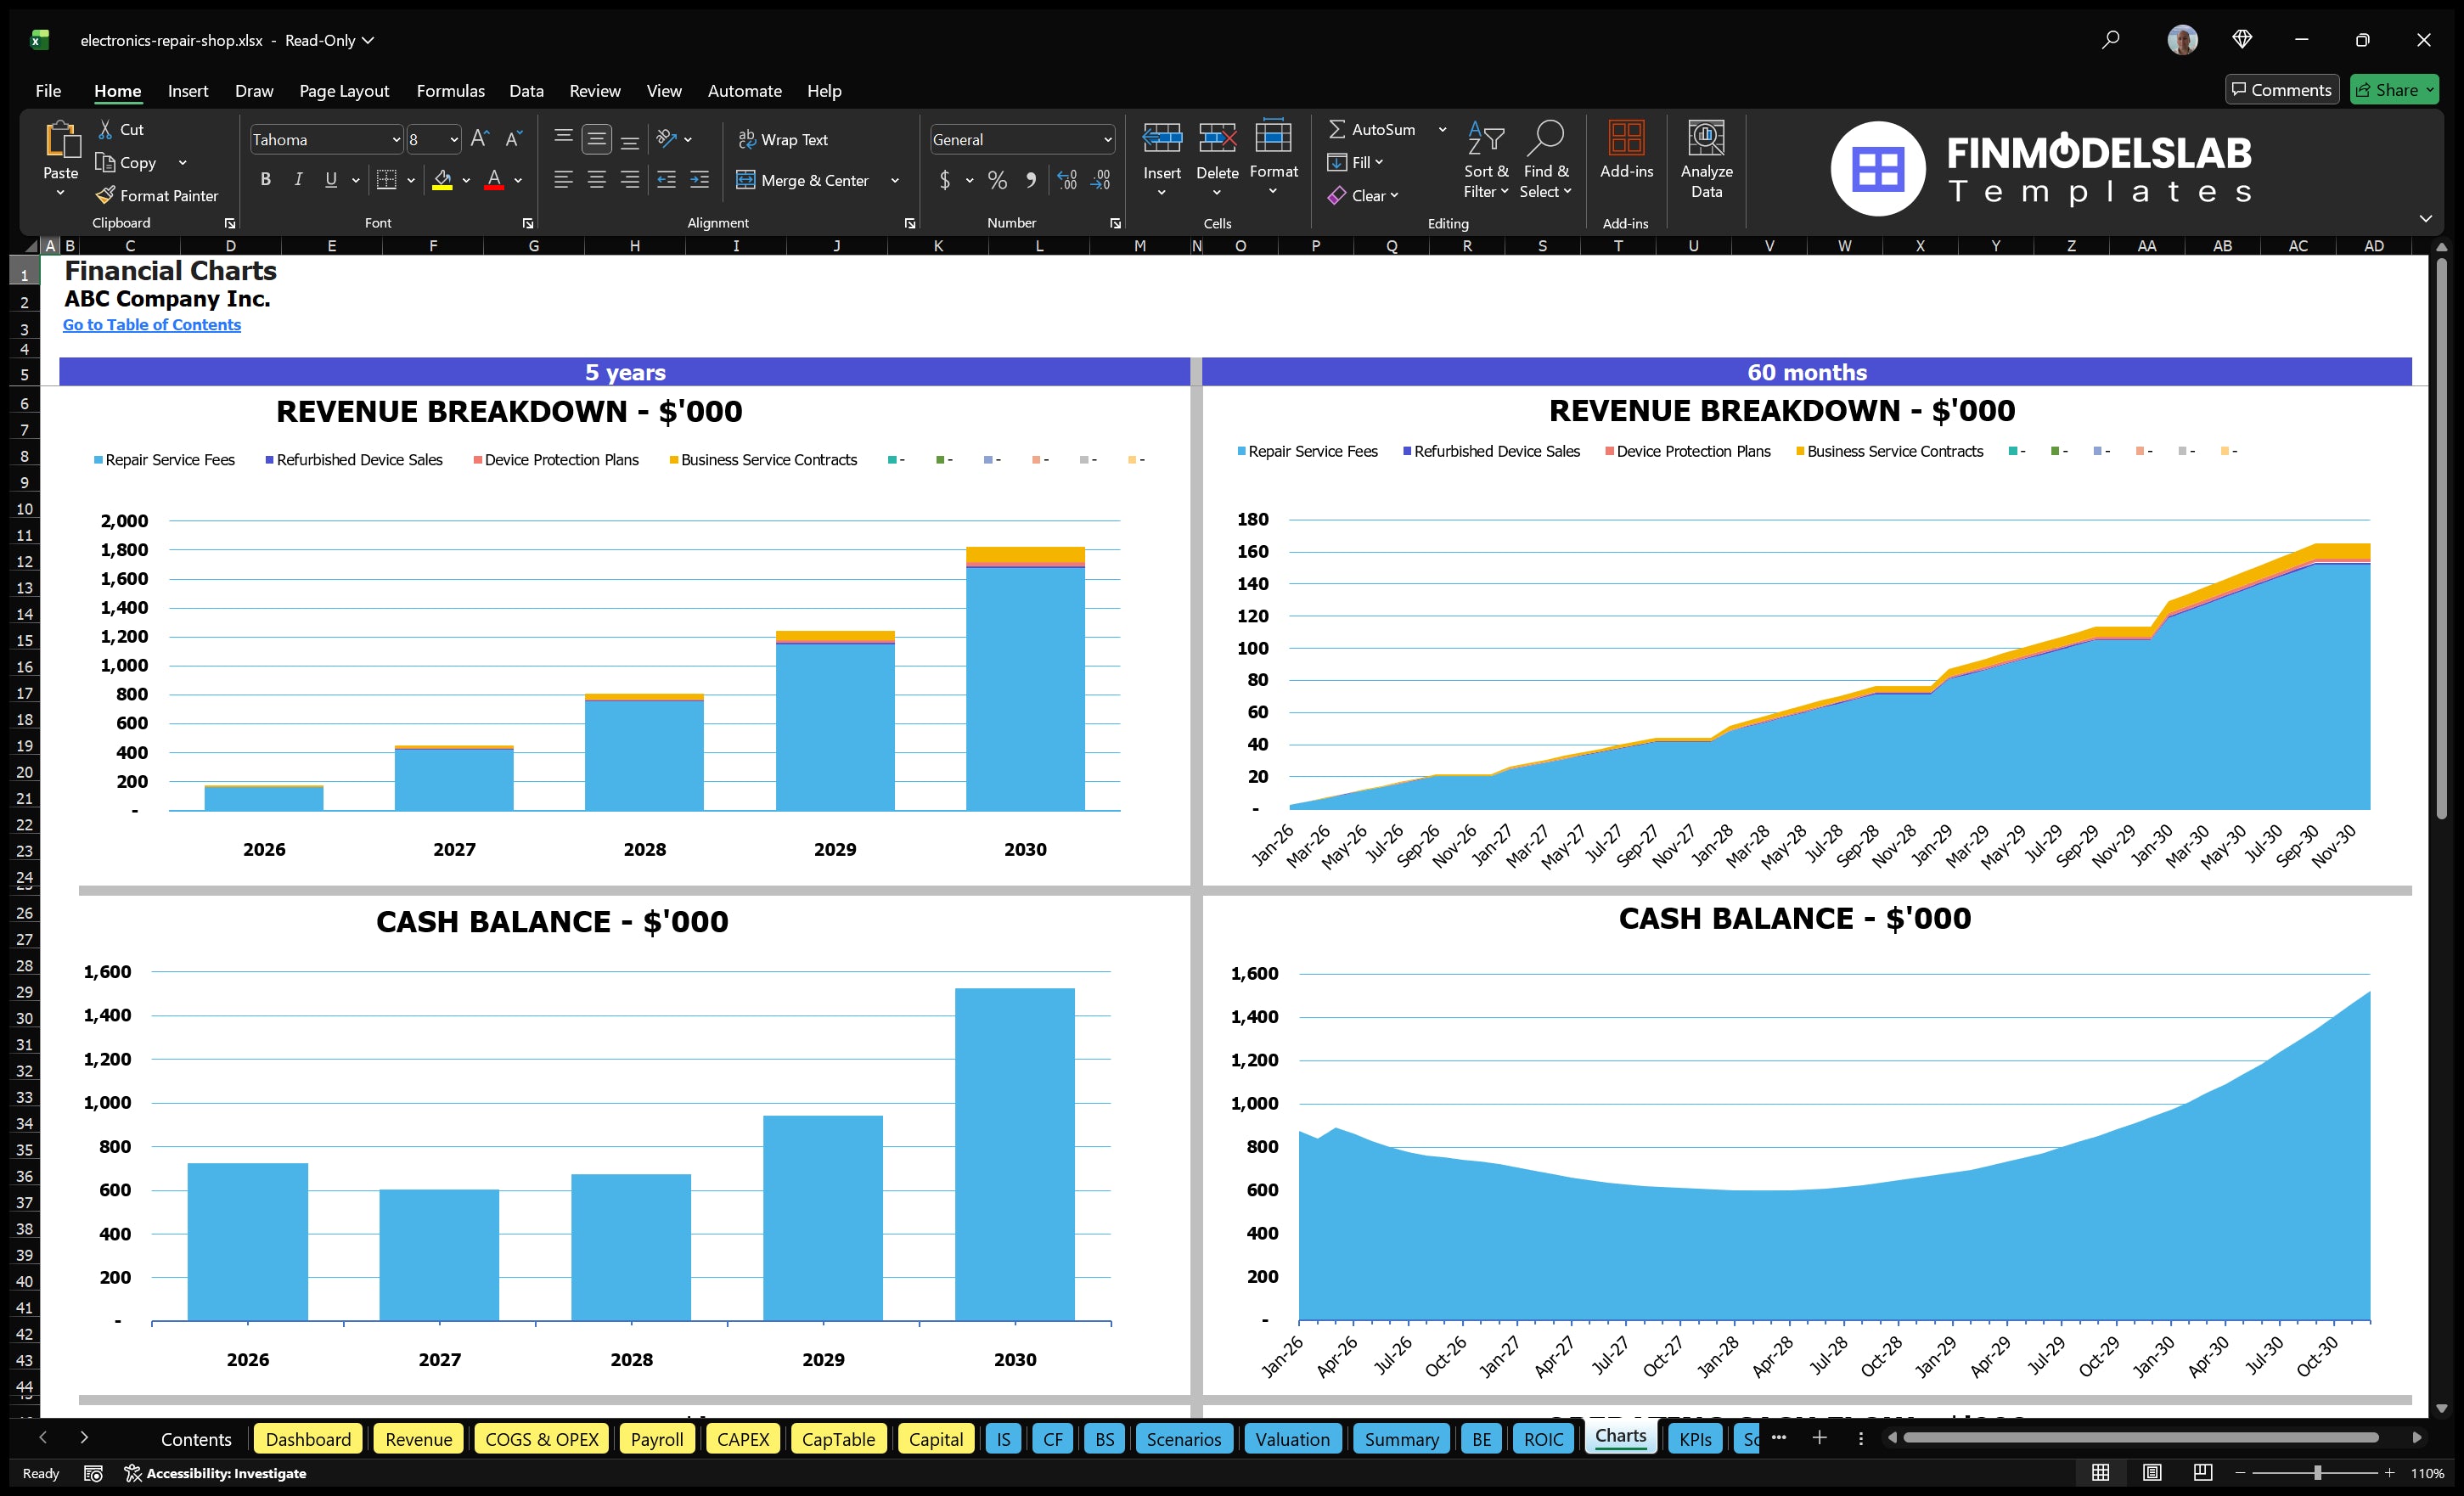
Task: Click the Go to Table of Contents link
Action: [x=152, y=324]
